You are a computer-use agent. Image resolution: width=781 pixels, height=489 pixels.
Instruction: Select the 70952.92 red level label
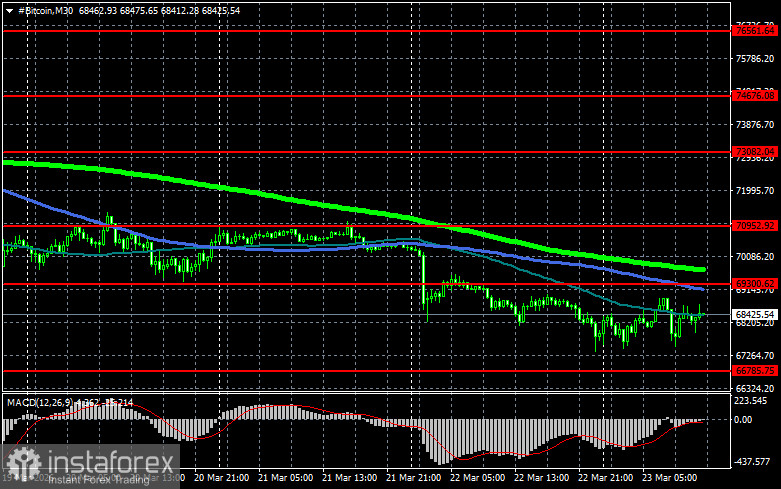tap(755, 226)
